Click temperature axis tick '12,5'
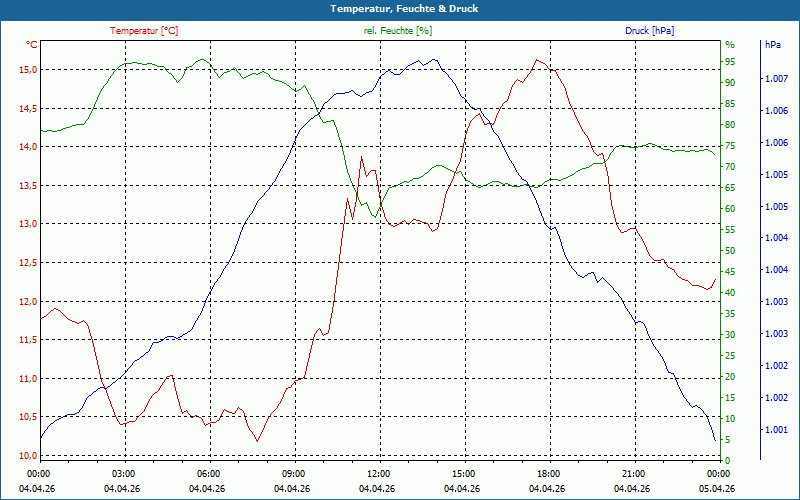The height and width of the screenshot is (500, 800). coord(28,263)
